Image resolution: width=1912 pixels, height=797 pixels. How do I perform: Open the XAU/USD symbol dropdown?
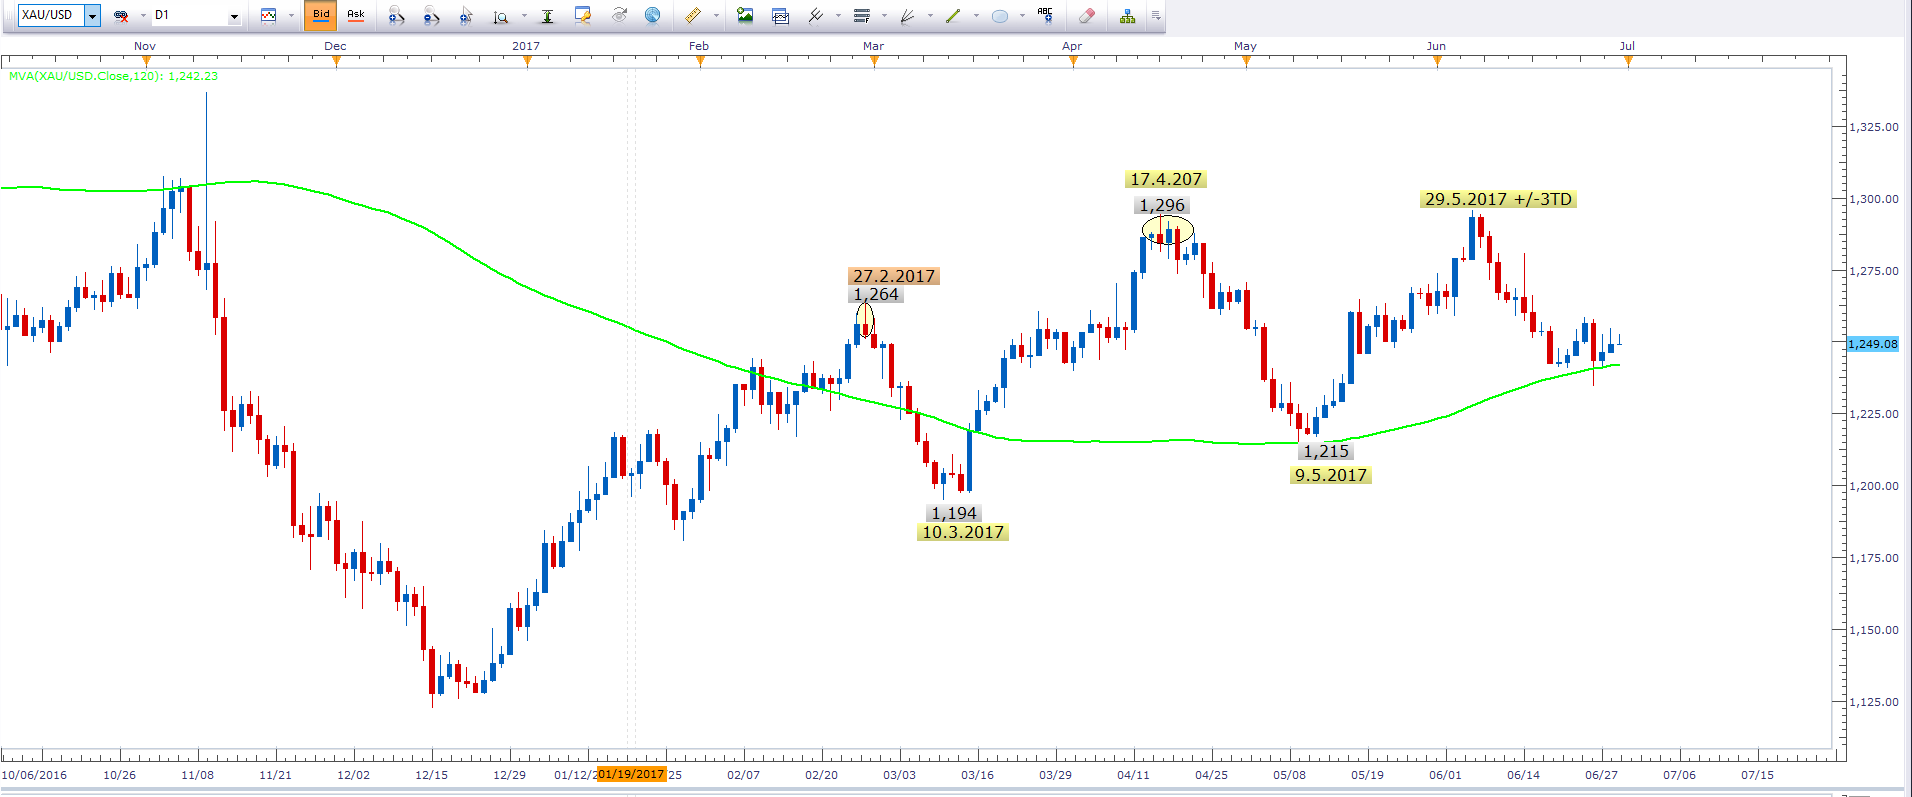pos(92,16)
